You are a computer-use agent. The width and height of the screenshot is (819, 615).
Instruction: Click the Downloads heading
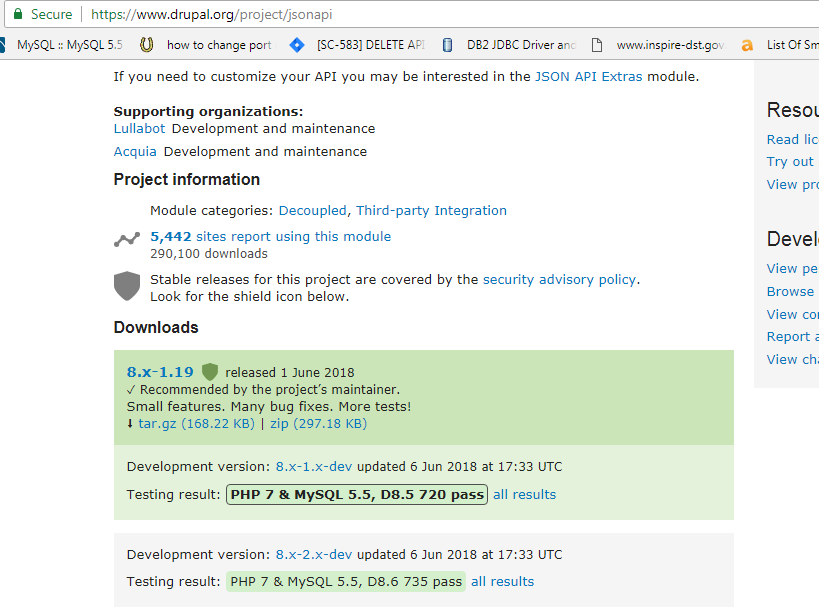coord(156,328)
